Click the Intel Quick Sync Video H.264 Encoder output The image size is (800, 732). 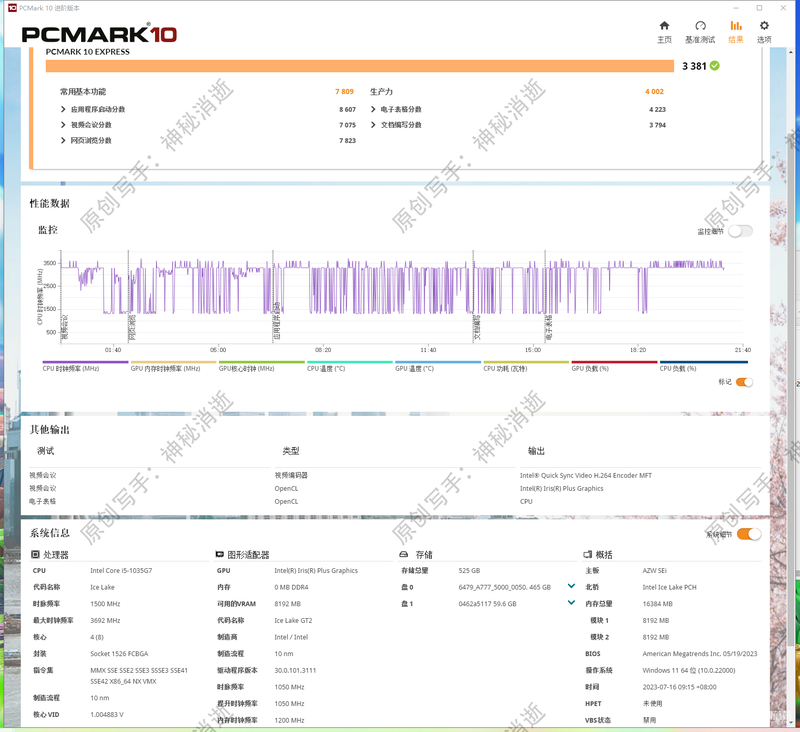(x=586, y=475)
